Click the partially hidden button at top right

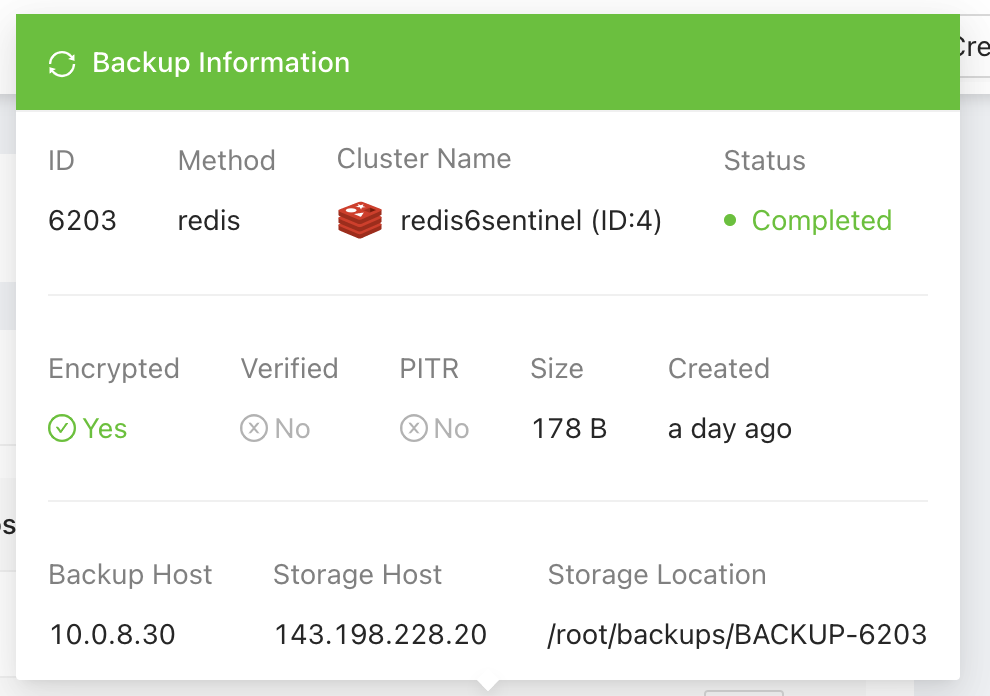point(973,47)
